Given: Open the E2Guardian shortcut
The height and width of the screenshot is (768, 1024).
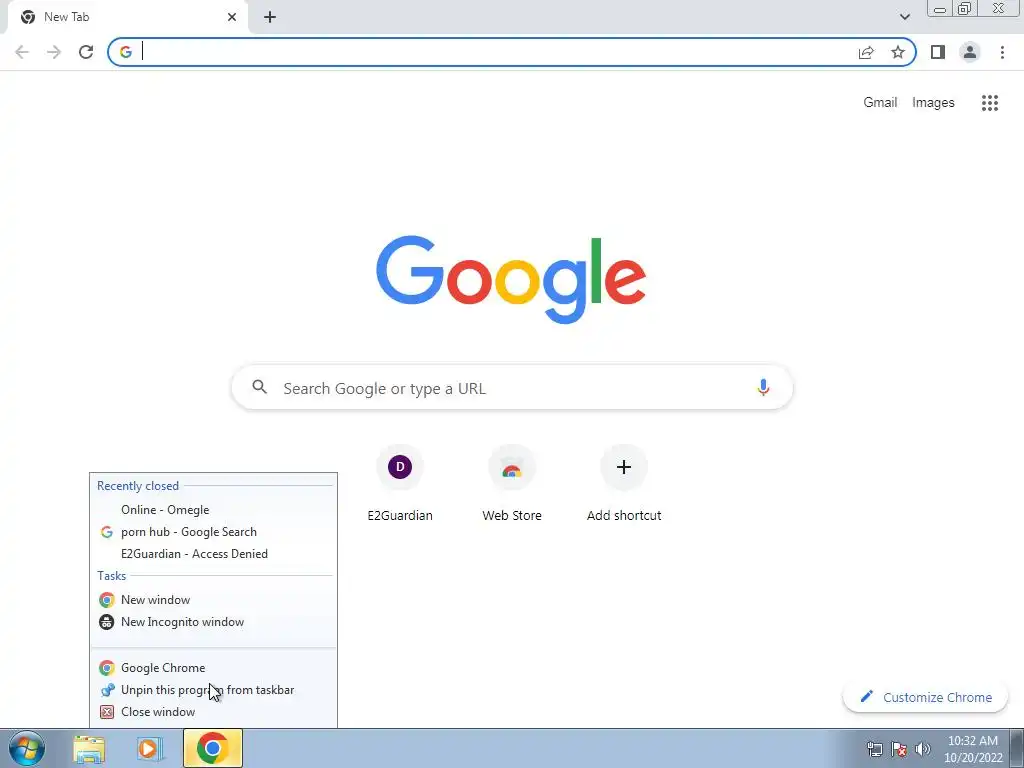Looking at the screenshot, I should point(400,483).
